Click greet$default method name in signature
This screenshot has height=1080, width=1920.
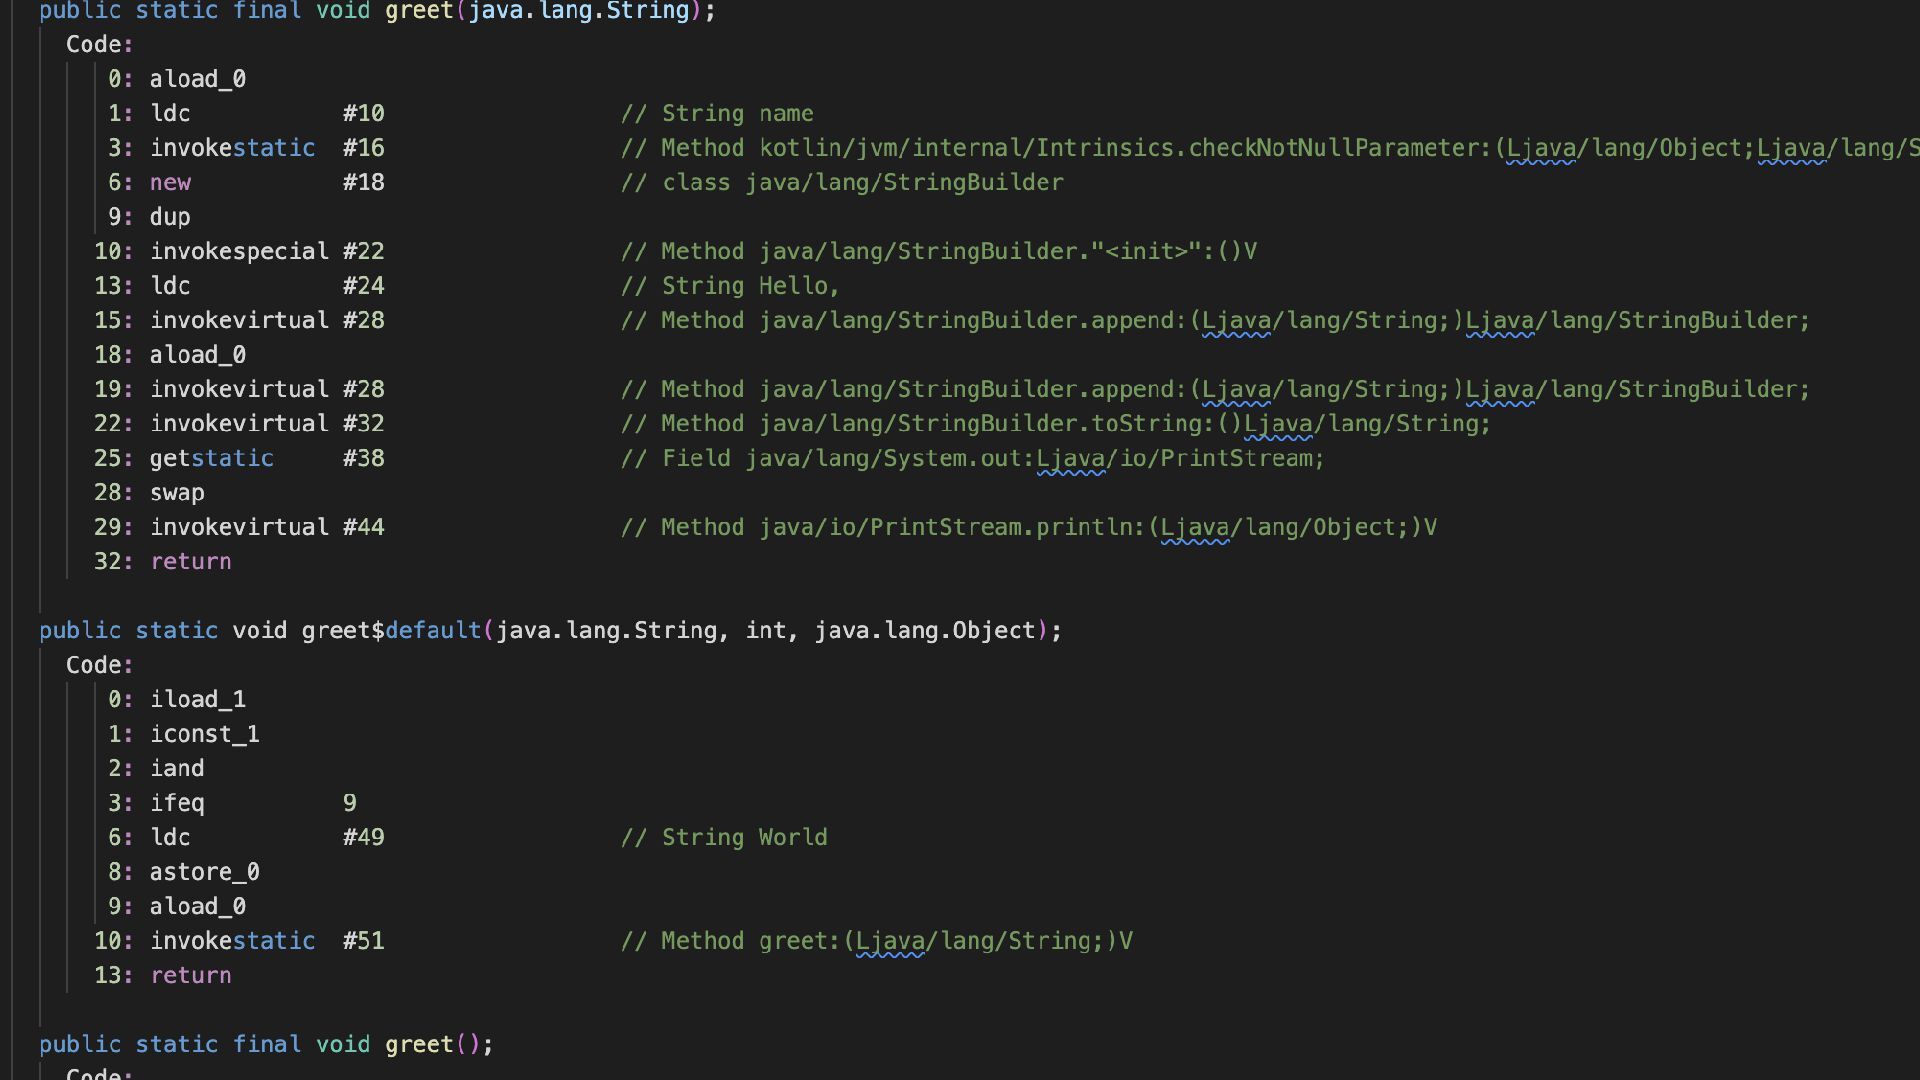pyautogui.click(x=391, y=631)
